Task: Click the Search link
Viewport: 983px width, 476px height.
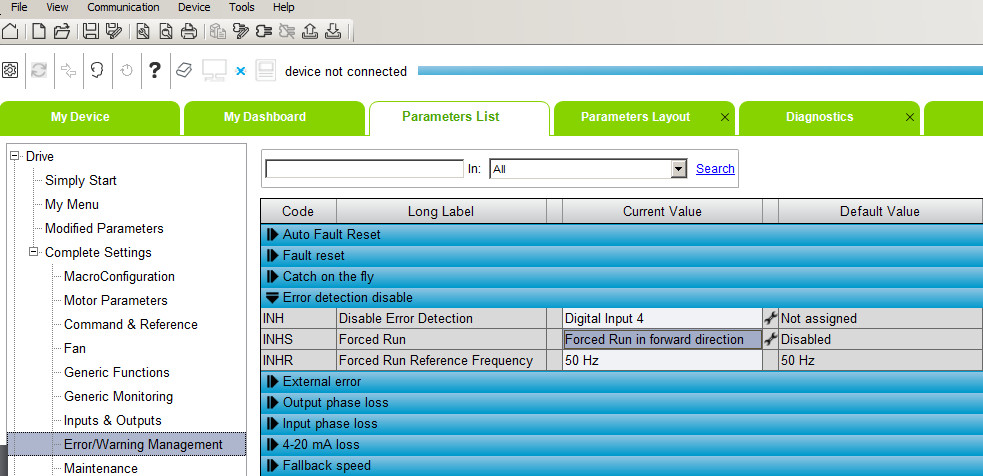Action: 715,169
